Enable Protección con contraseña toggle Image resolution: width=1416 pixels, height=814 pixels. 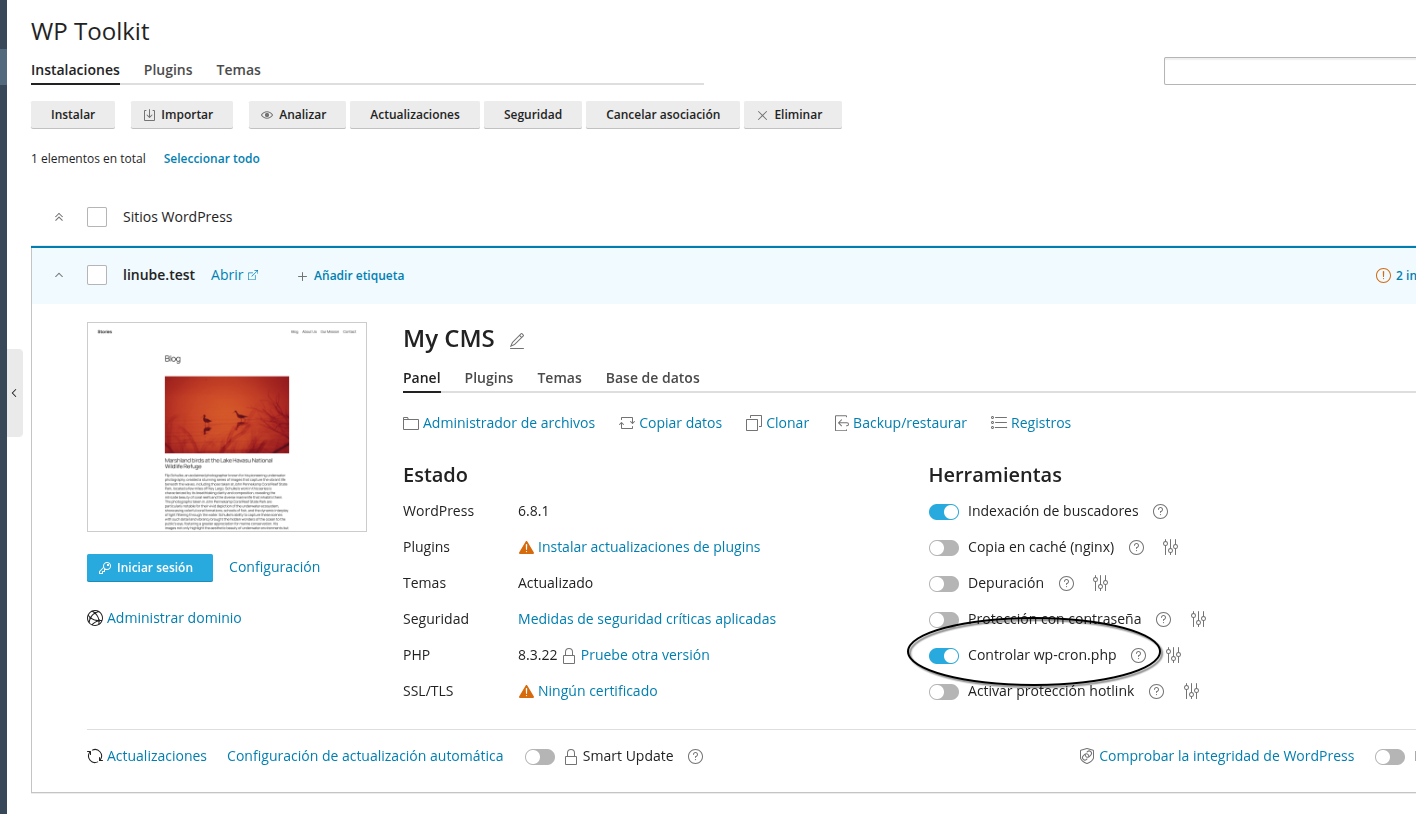pos(944,620)
